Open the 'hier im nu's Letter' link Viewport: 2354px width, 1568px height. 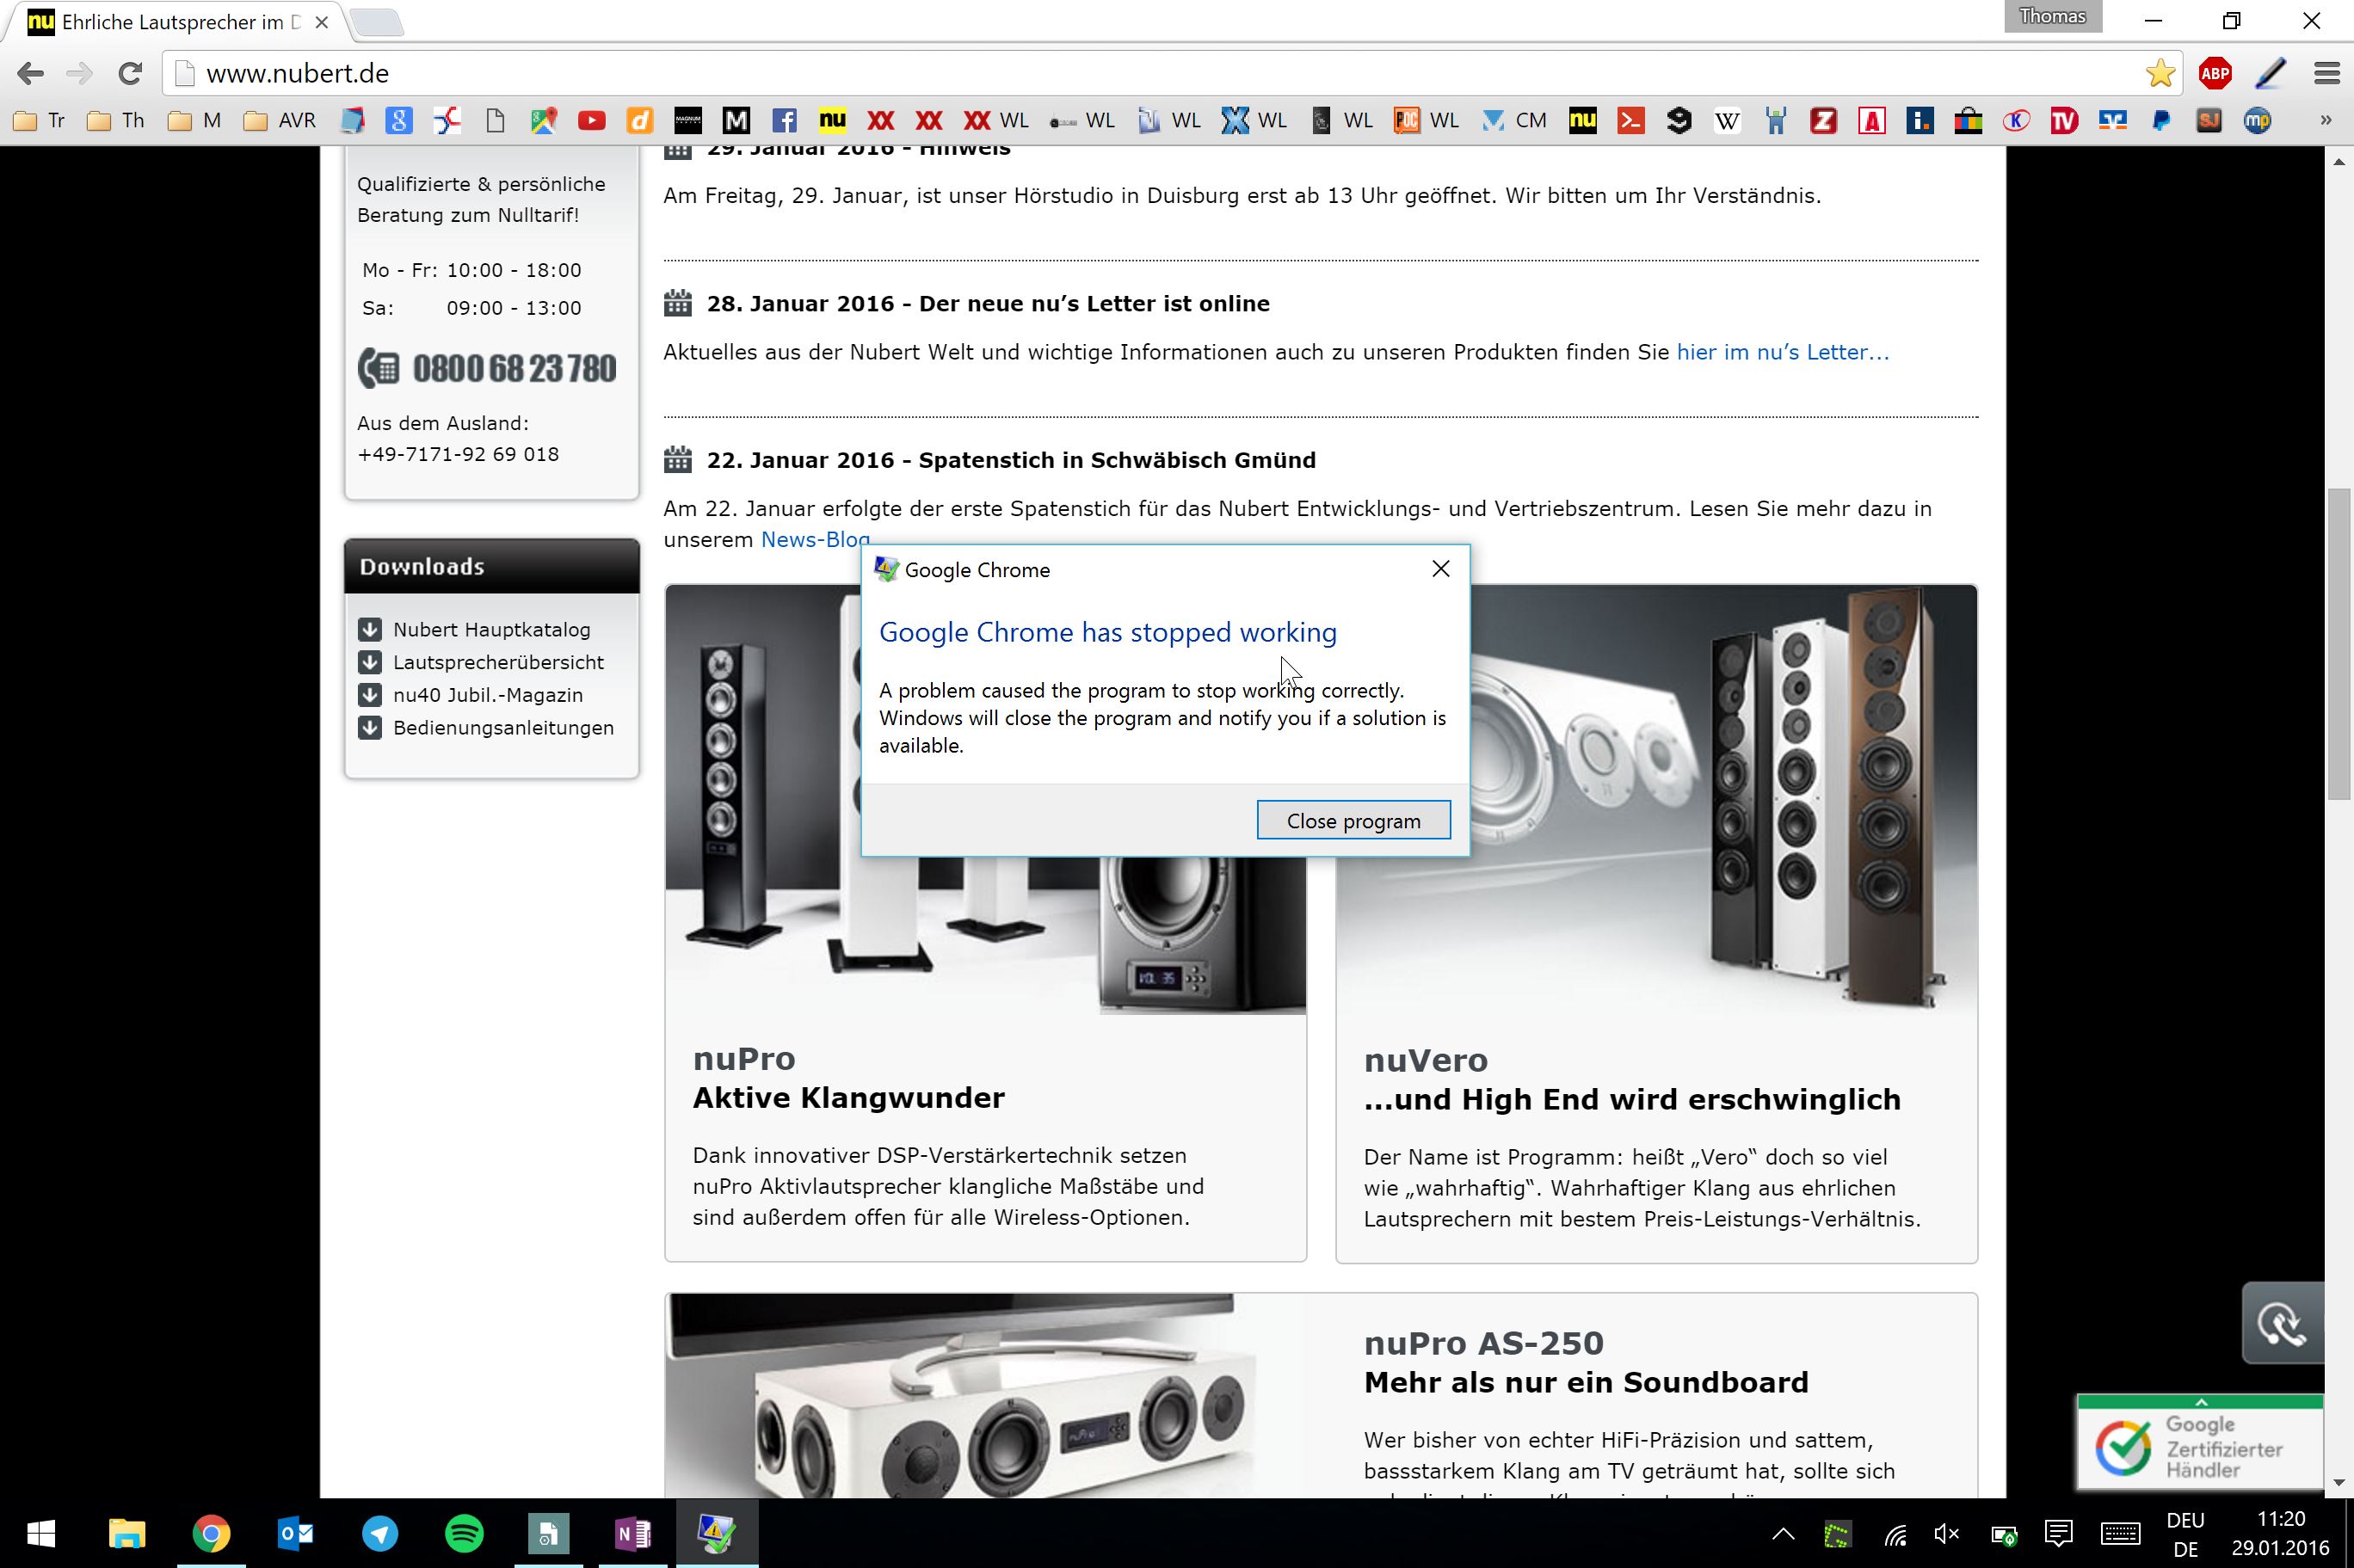1782,352
